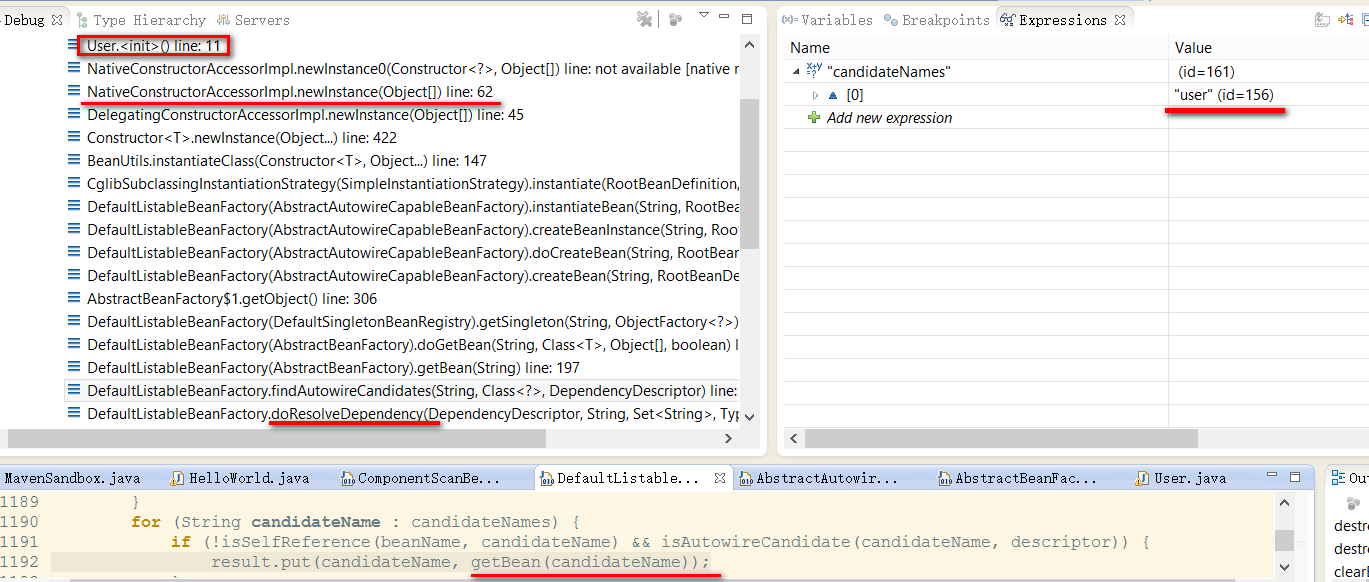Click the watch expression icon beside "candidateNames"
Screen dimensions: 1369x582
[x=813, y=71]
